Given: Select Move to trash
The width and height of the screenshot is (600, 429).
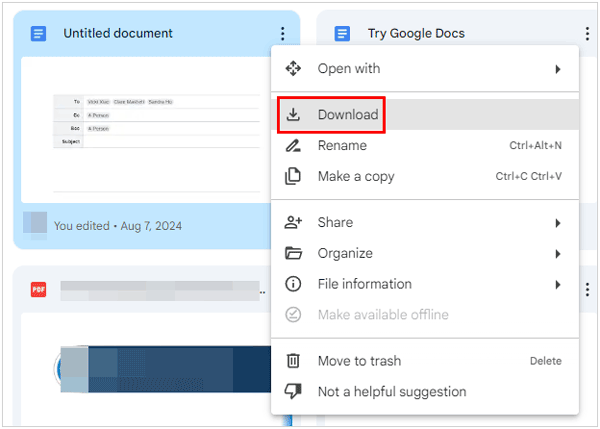Looking at the screenshot, I should [x=425, y=361].
